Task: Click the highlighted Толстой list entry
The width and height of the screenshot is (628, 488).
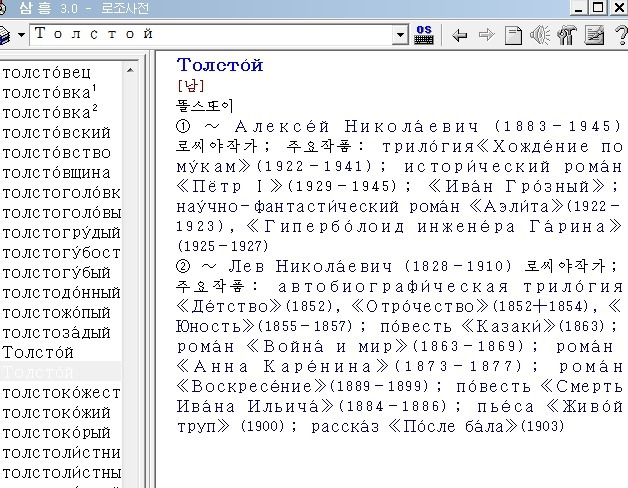Action: 60,373
